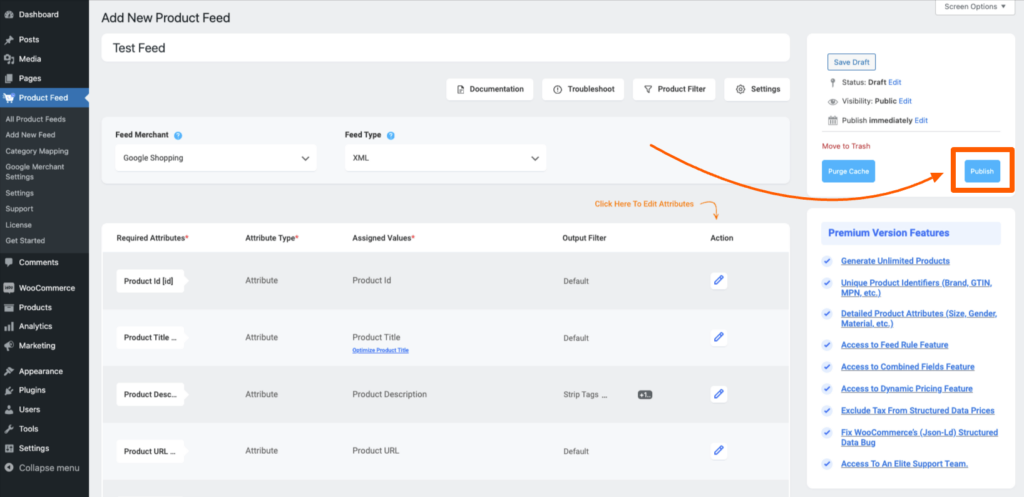Viewport: 1024px width, 497px height.
Task: Click the Plugins icon in sidebar
Action: pos(9,391)
